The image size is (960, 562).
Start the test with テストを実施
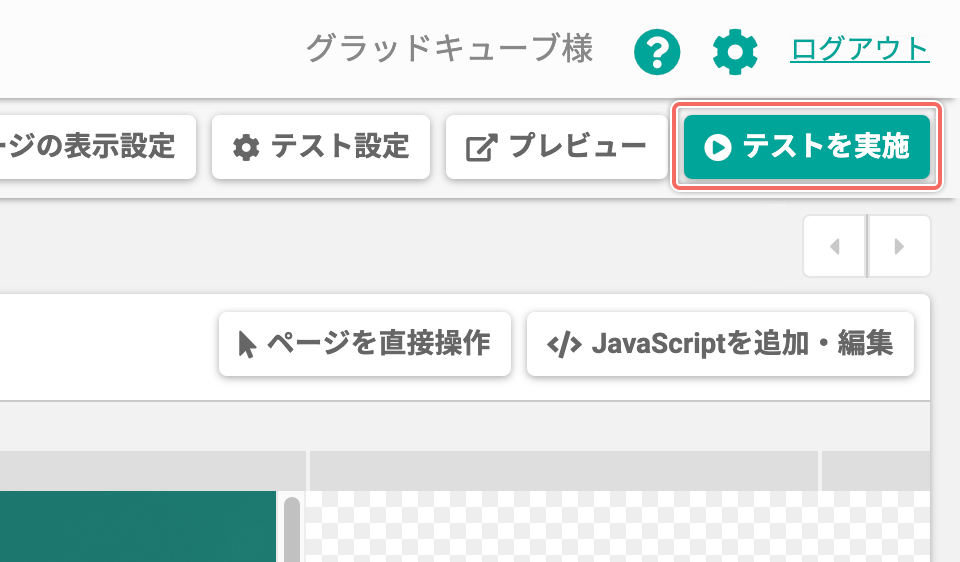pos(807,147)
